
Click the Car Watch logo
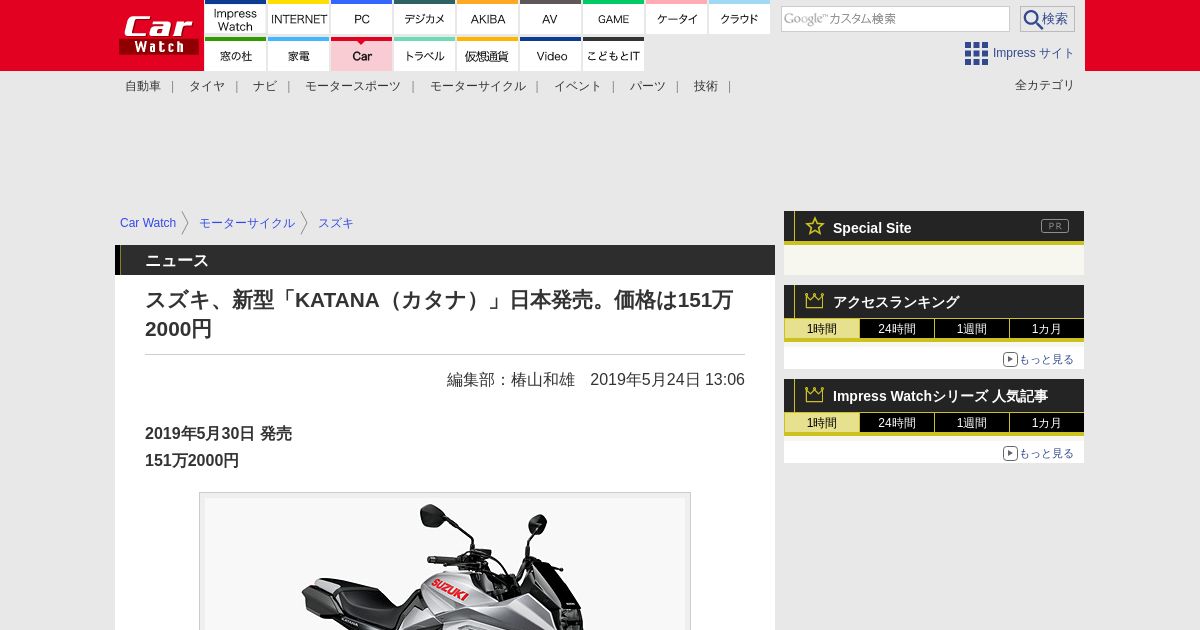pyautogui.click(x=159, y=35)
